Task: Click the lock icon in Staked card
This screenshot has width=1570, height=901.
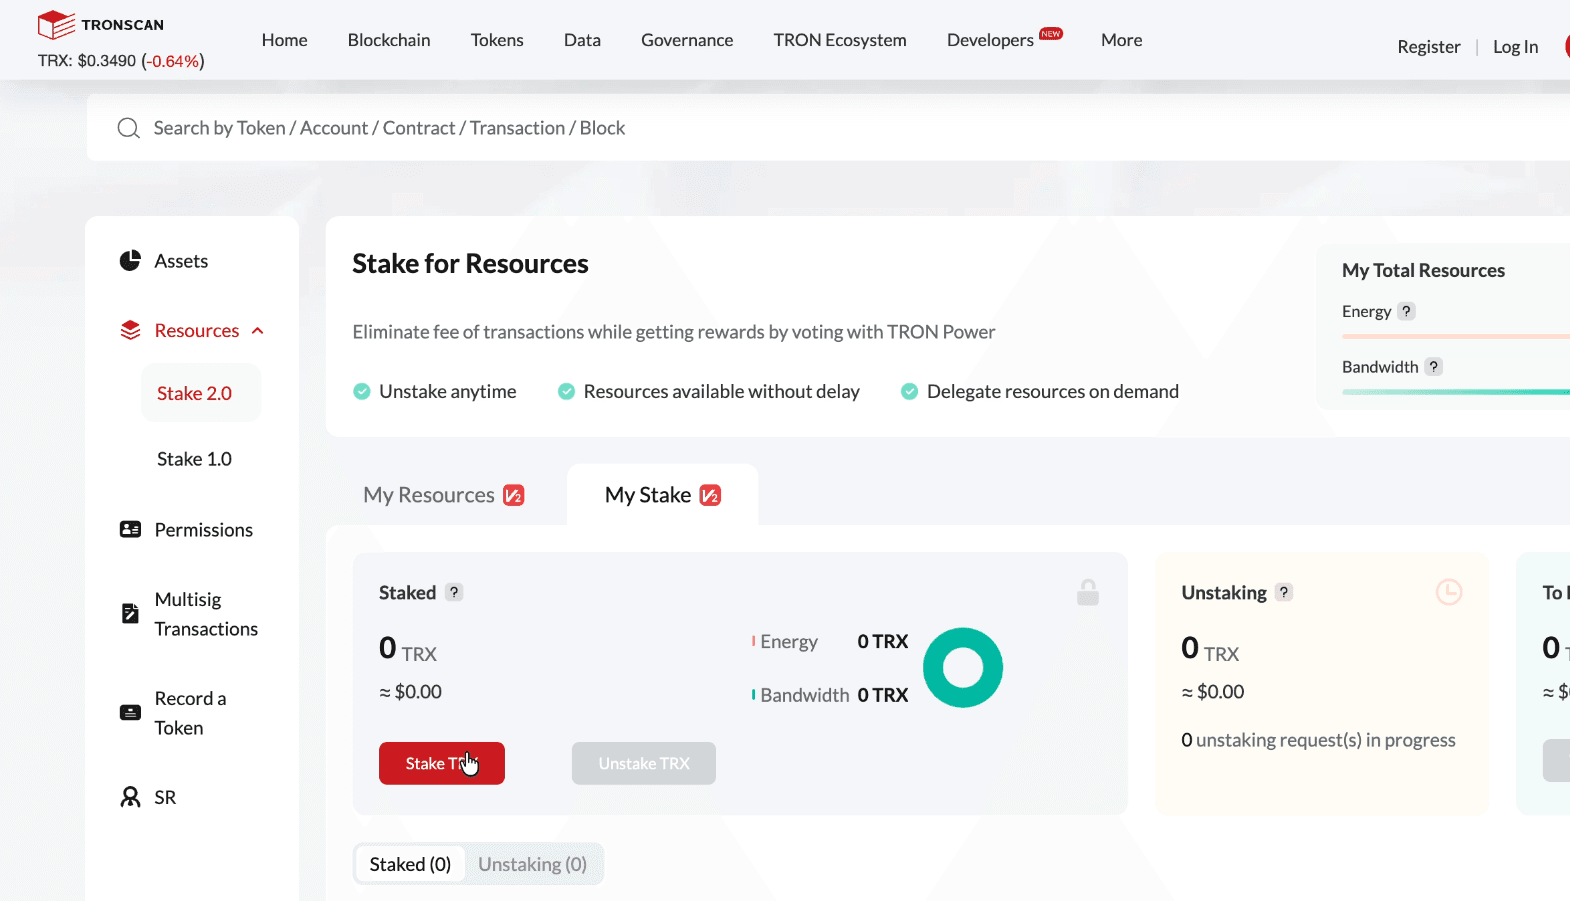Action: click(x=1088, y=592)
